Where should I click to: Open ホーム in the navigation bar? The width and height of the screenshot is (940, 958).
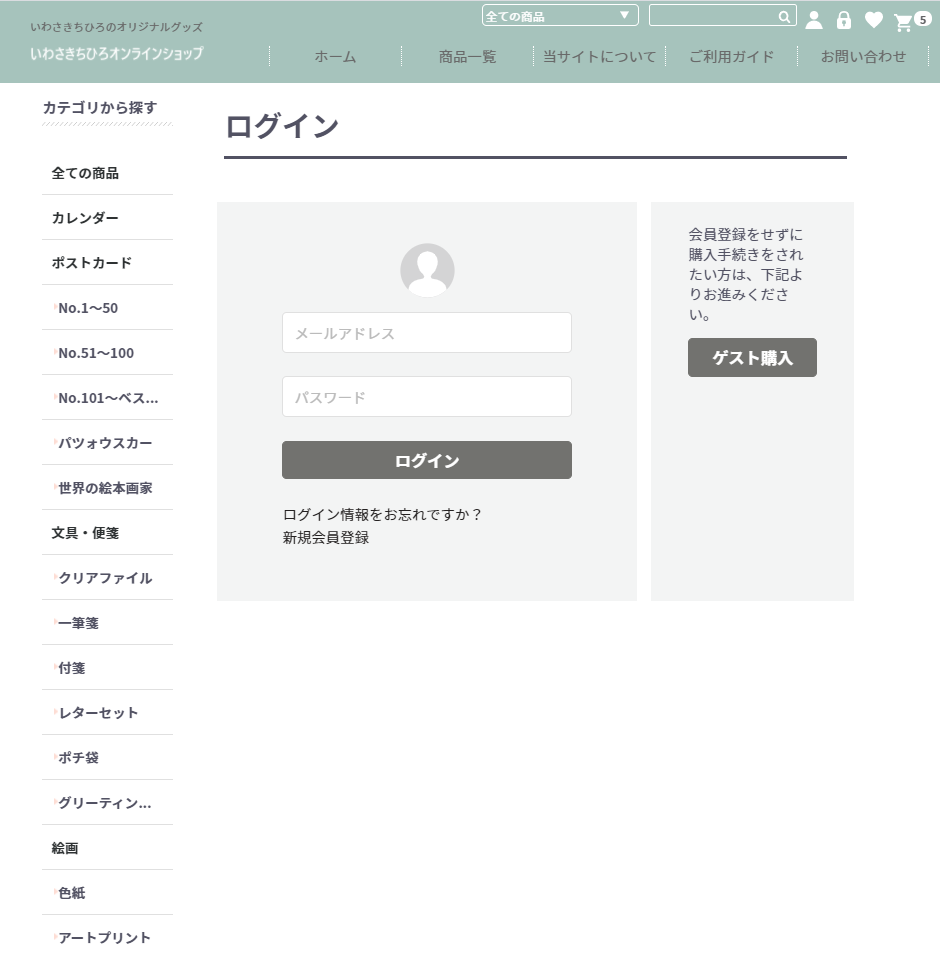335,57
